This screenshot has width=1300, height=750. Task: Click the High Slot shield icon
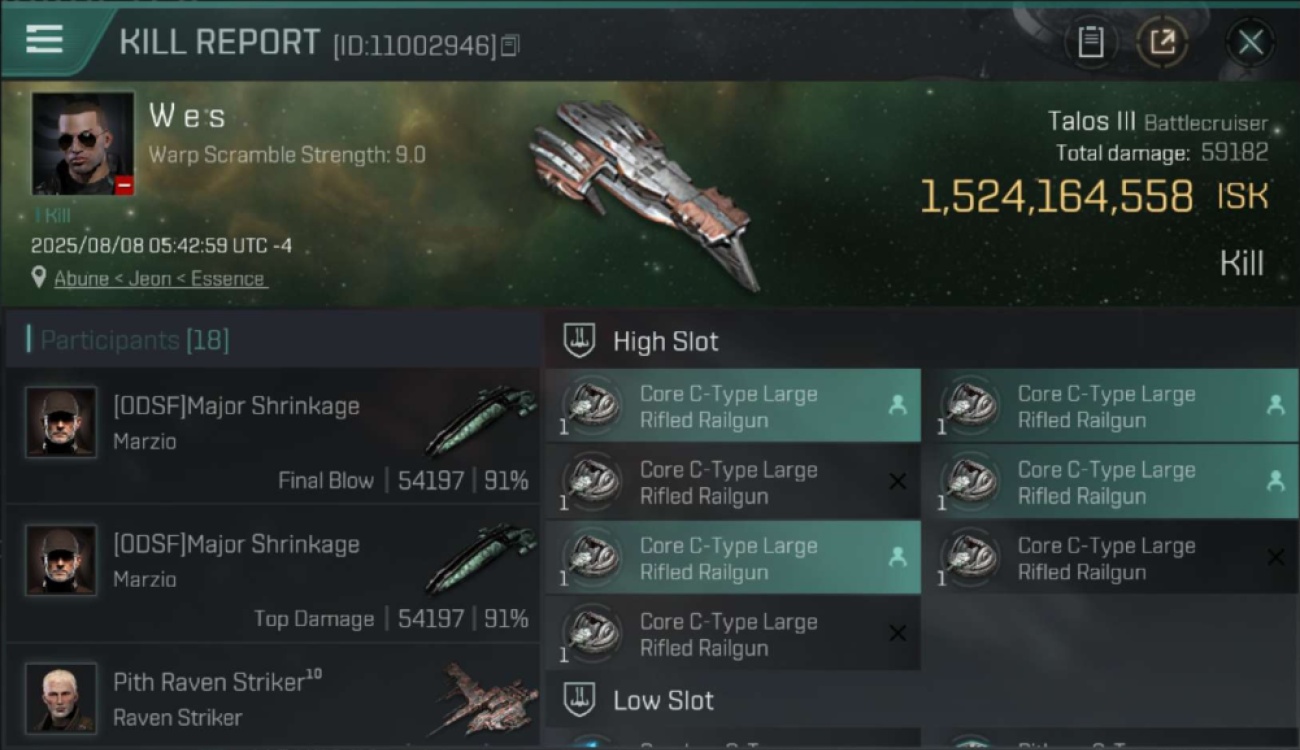pos(579,341)
